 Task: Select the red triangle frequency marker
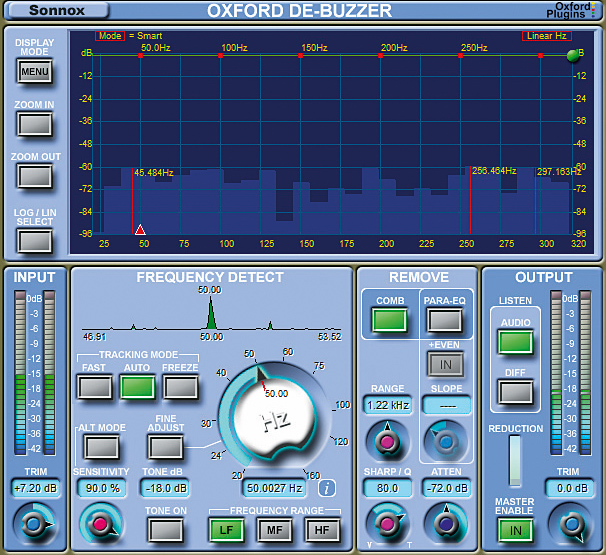(140, 230)
